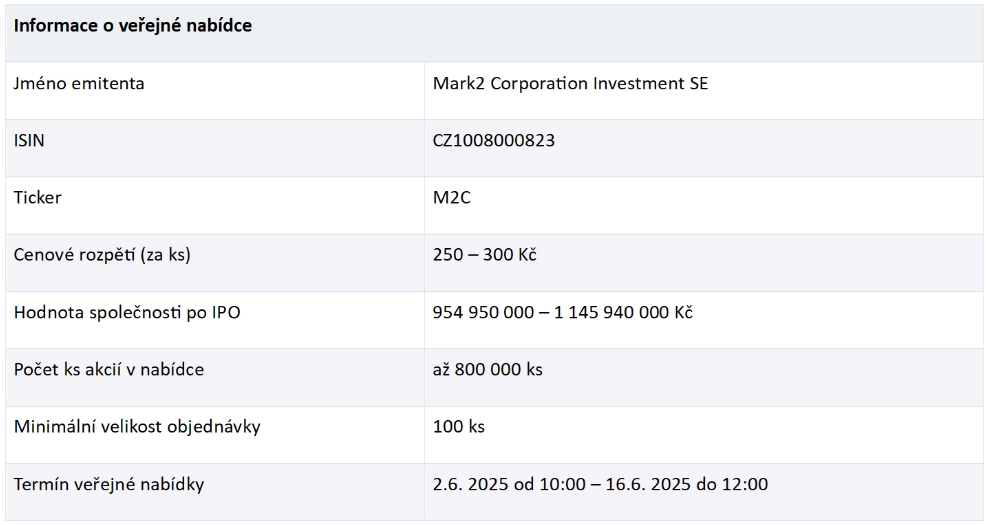Click the minimum order value '100 ks'

[458, 427]
